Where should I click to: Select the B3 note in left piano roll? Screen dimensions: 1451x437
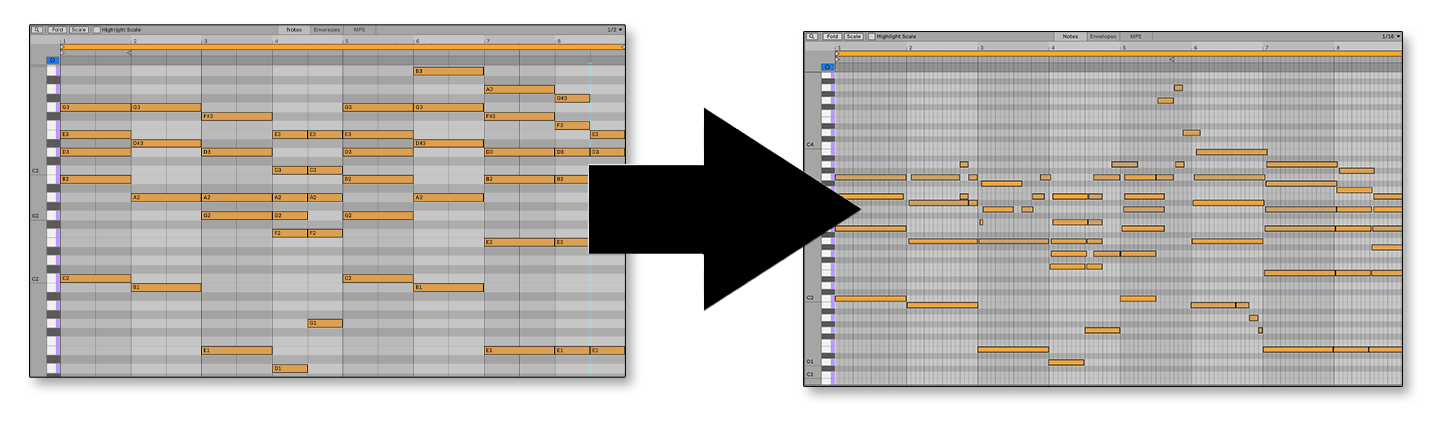(448, 72)
